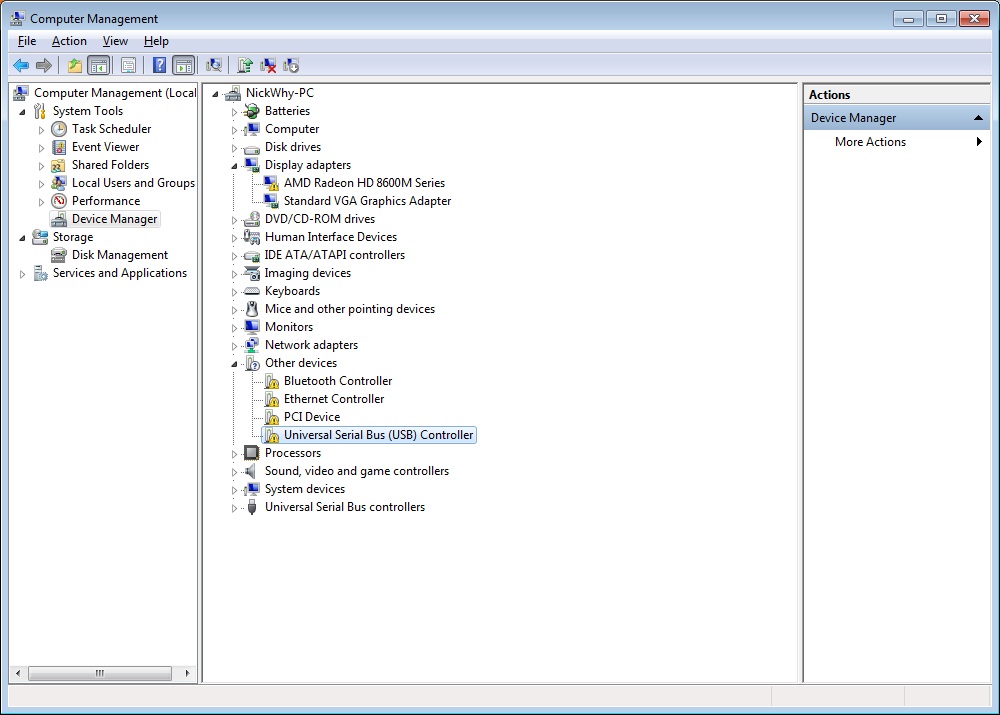
Task: Click the Uninstall device red X icon
Action: tap(268, 66)
